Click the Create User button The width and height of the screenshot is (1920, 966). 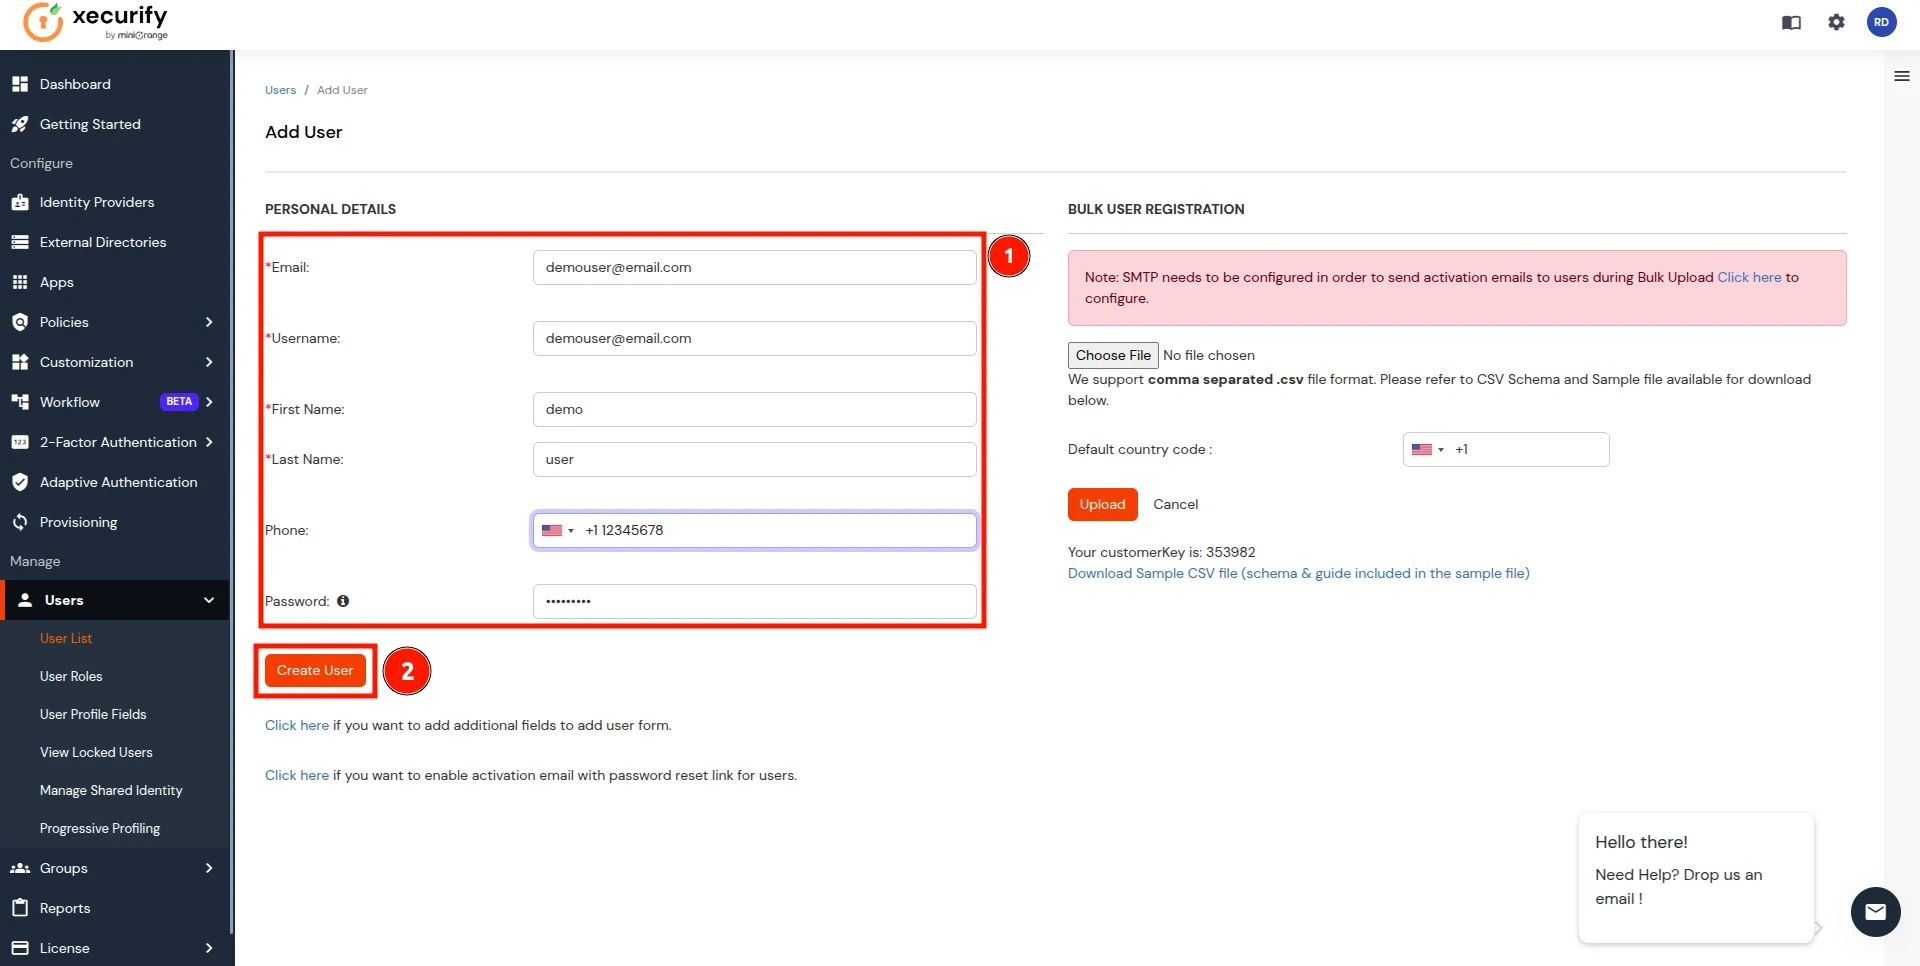click(314, 670)
